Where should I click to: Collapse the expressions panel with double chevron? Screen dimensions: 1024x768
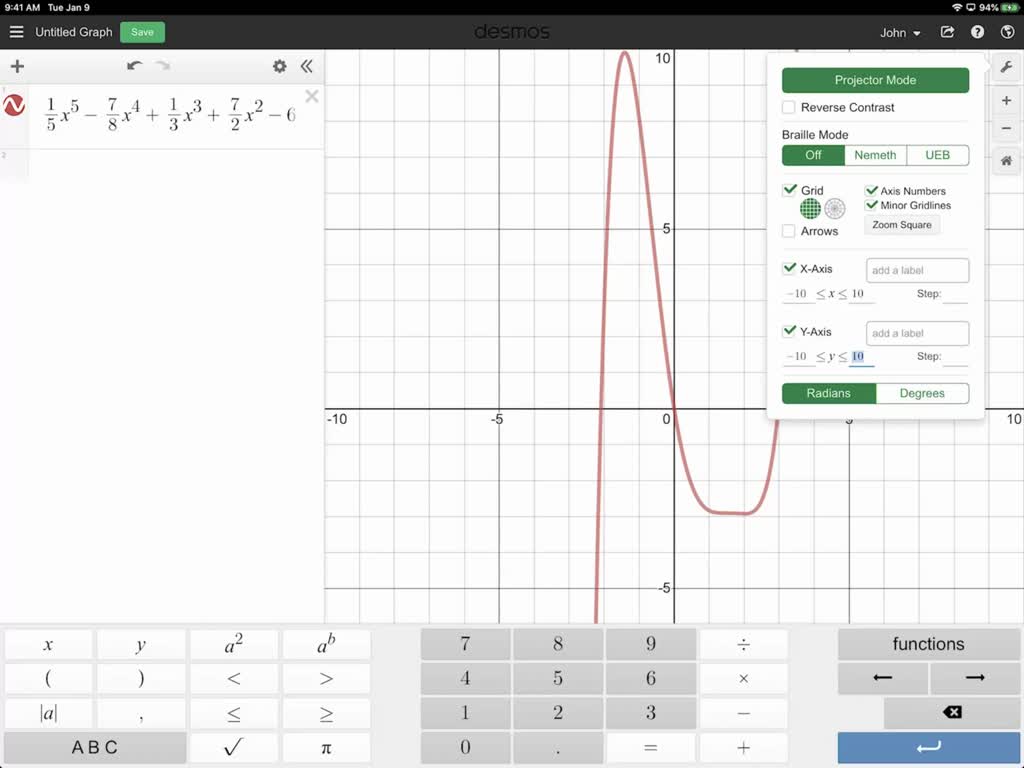tap(307, 66)
